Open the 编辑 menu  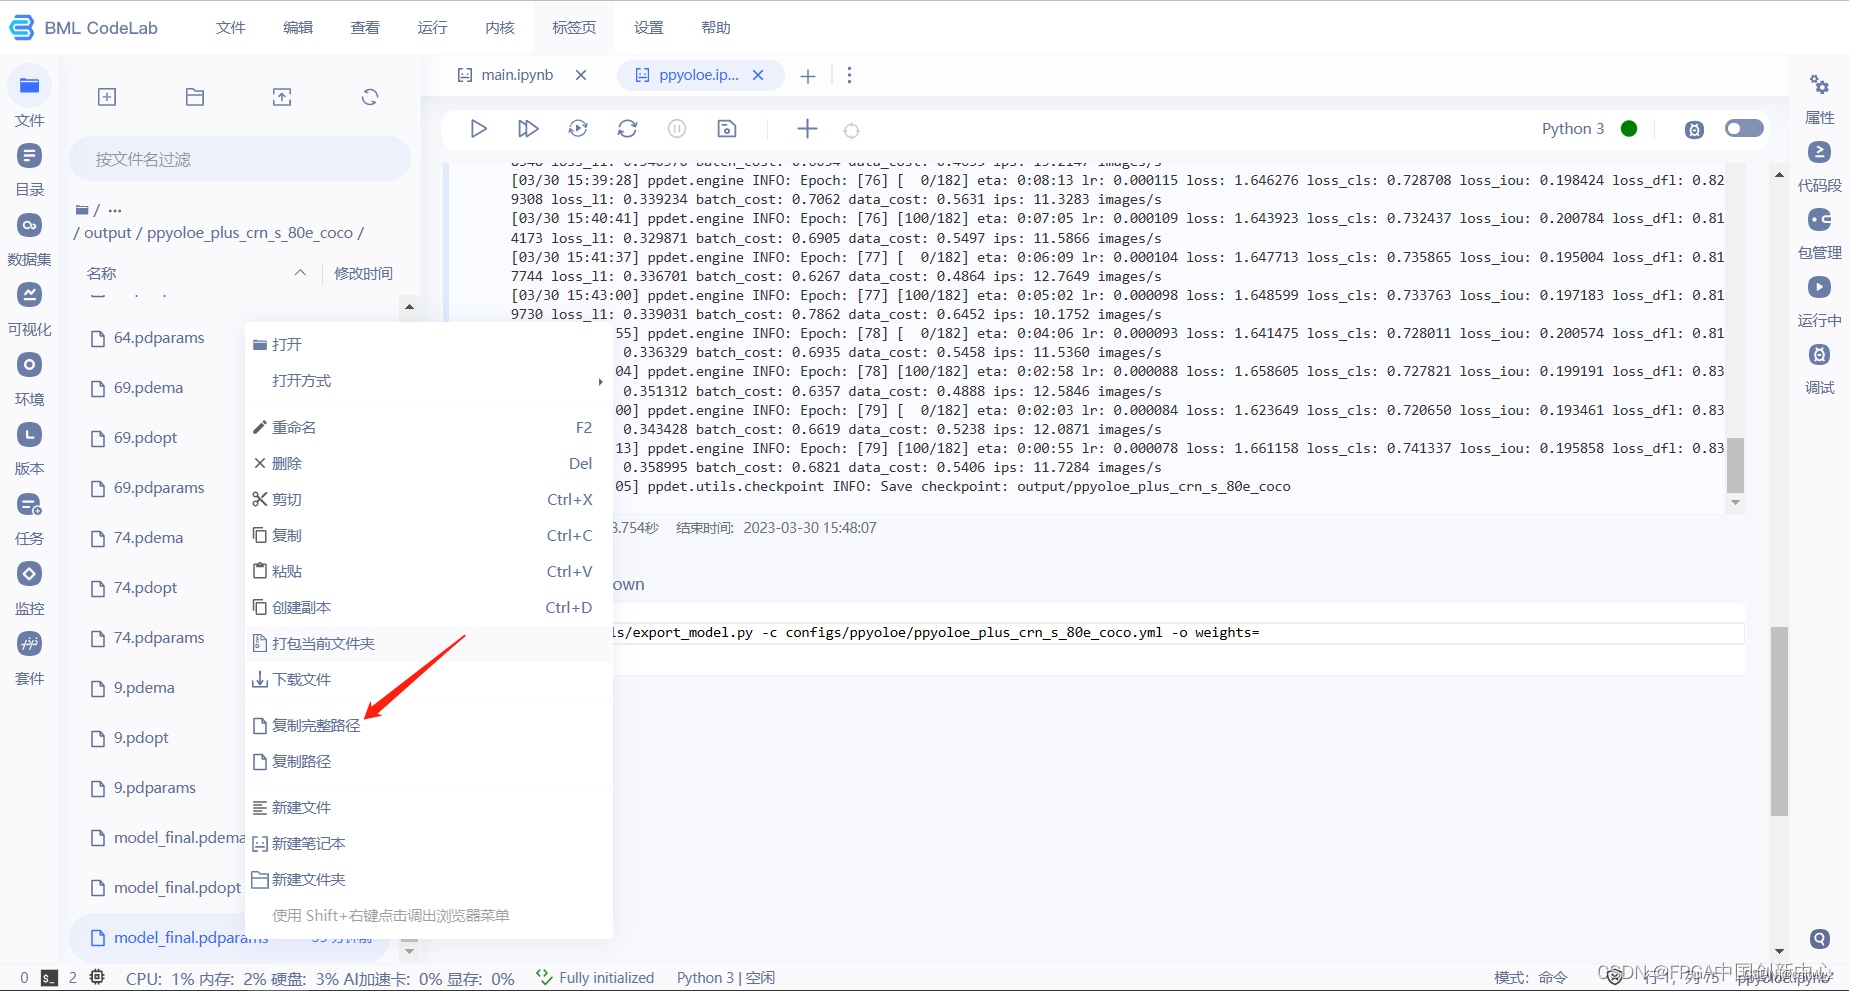298,27
